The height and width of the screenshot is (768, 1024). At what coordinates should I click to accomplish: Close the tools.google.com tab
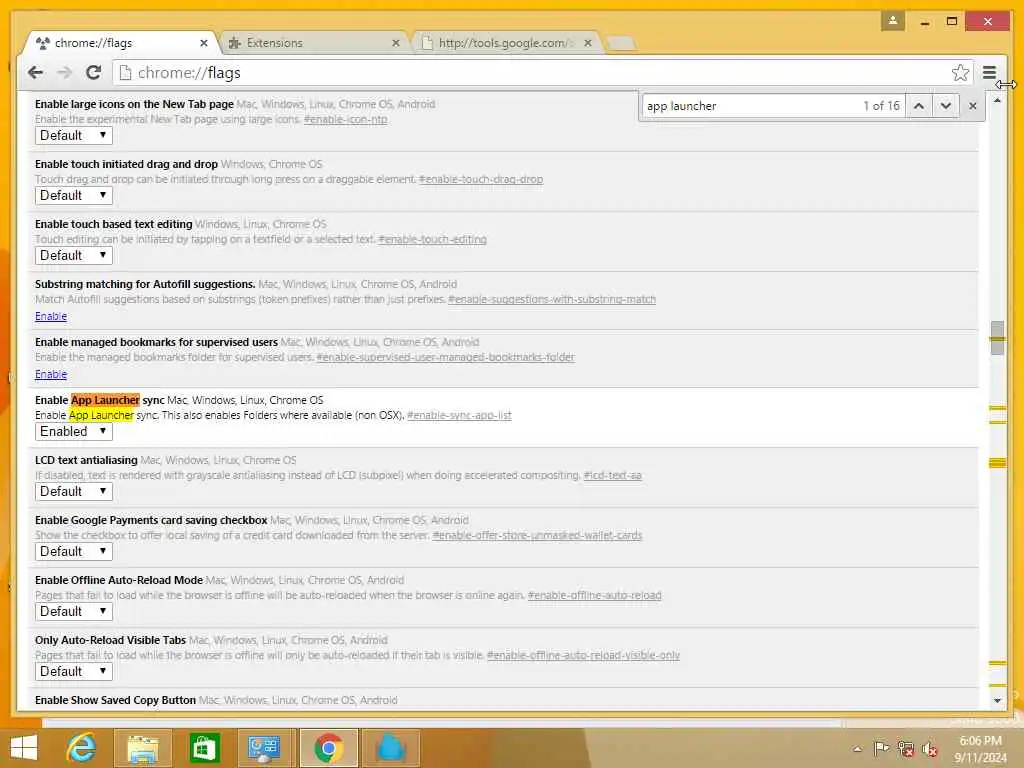click(588, 43)
